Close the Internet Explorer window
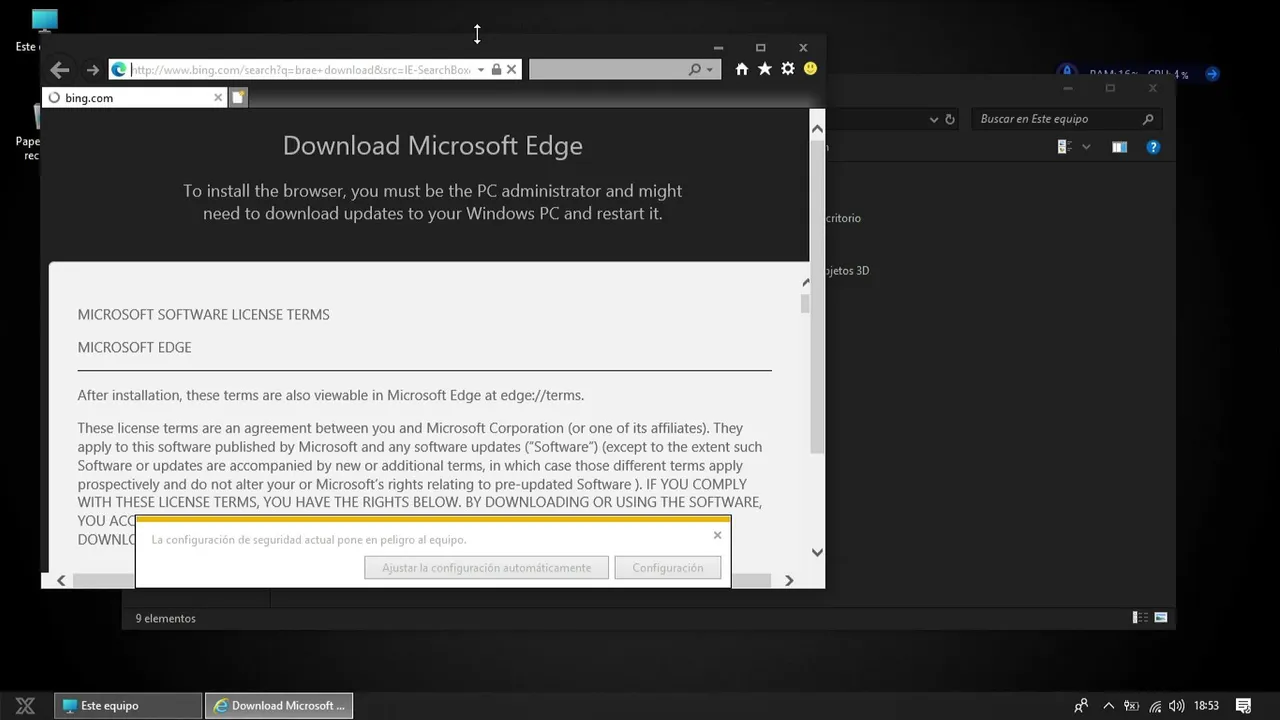Image resolution: width=1280 pixels, height=720 pixels. click(803, 47)
